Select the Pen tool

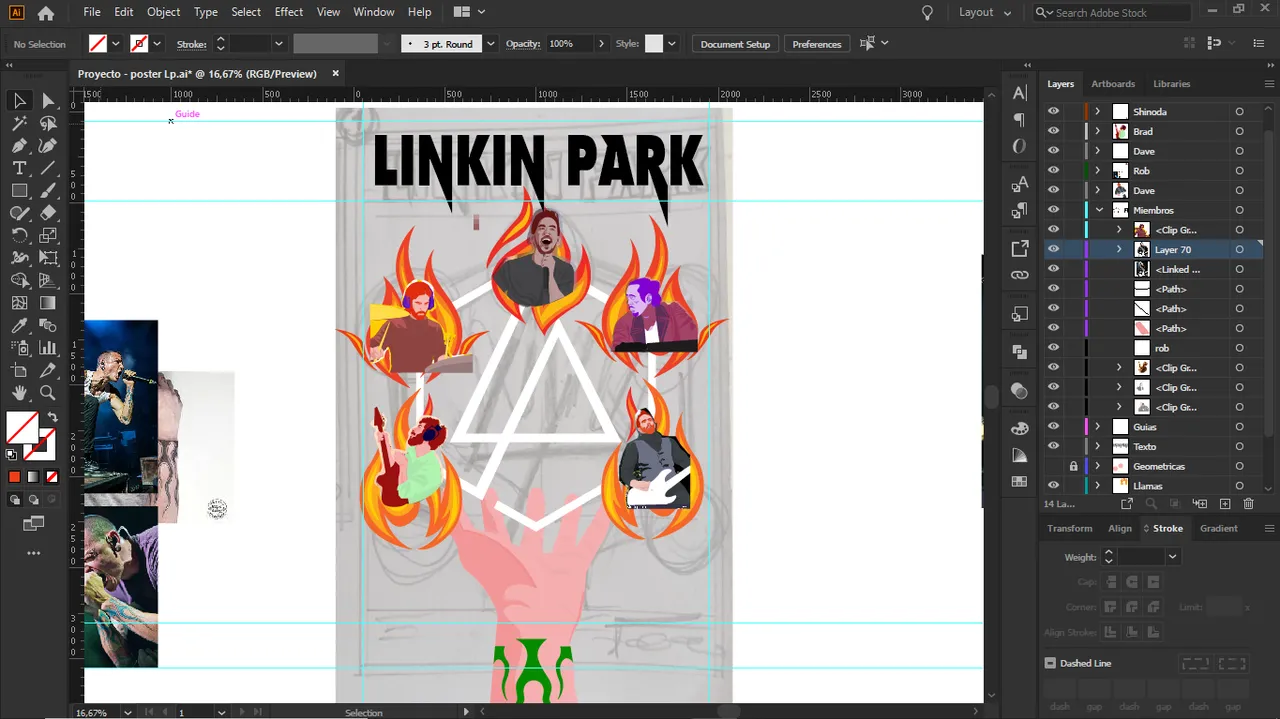[x=19, y=146]
